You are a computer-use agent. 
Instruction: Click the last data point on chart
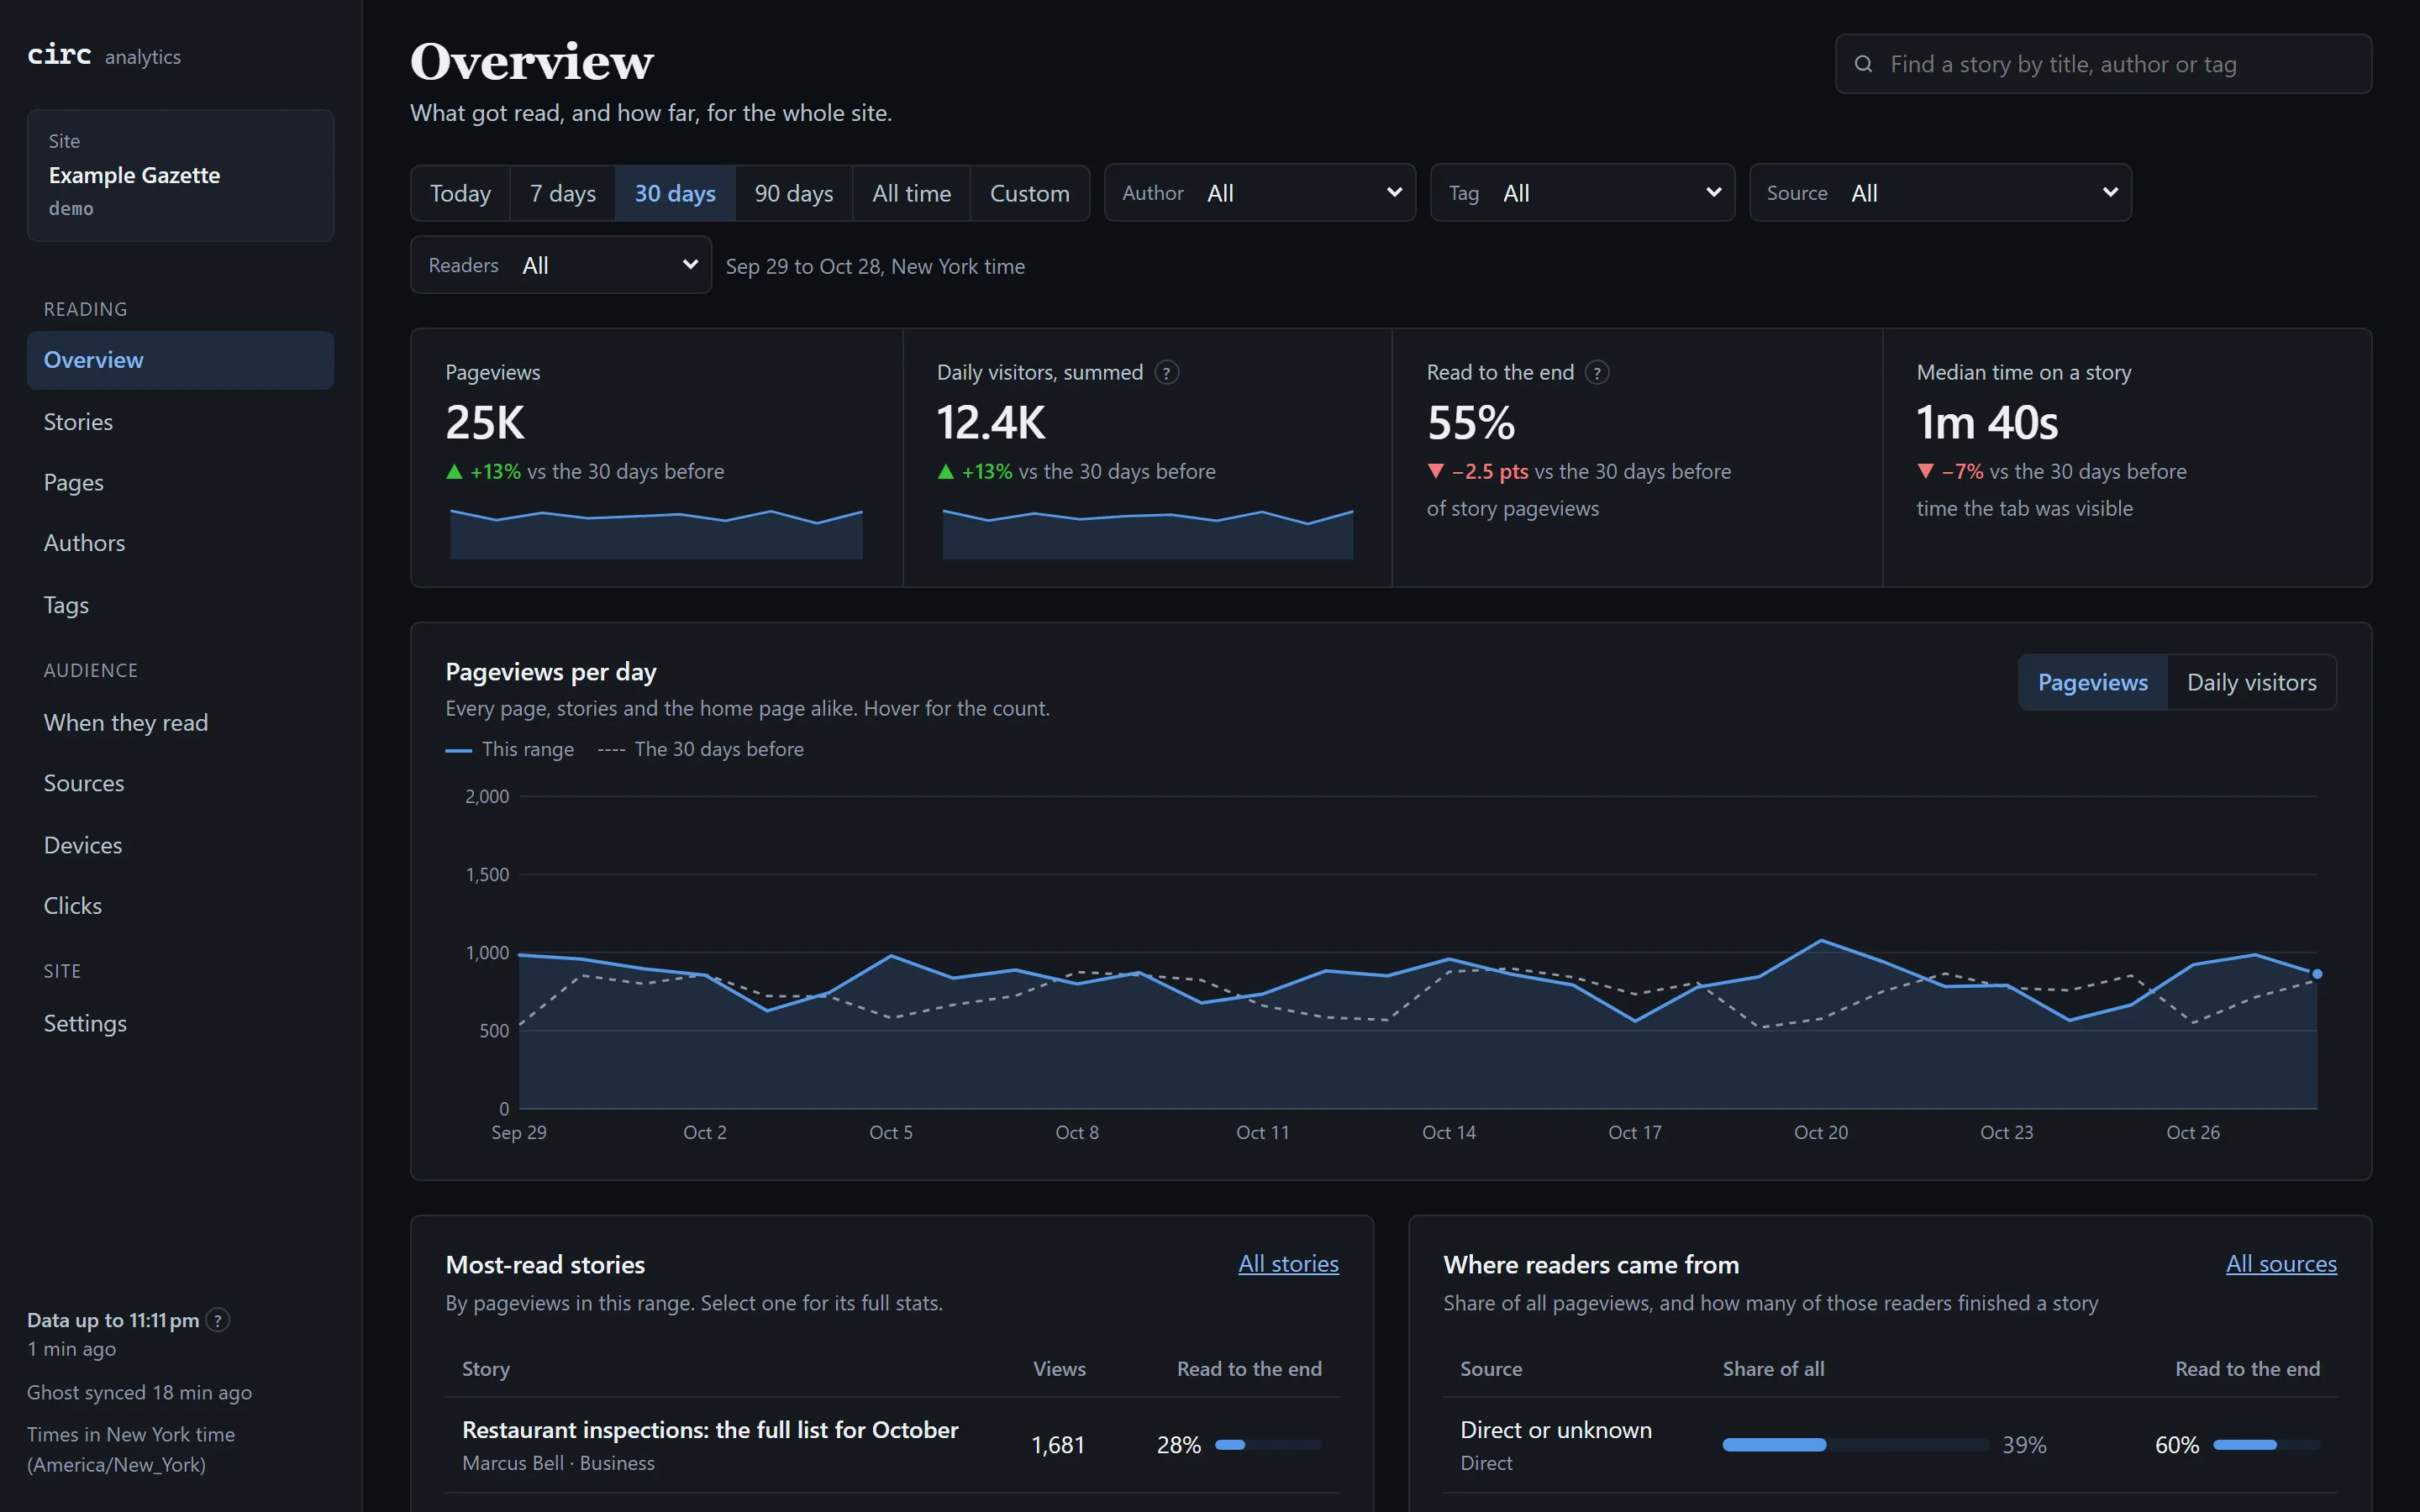tap(2317, 974)
